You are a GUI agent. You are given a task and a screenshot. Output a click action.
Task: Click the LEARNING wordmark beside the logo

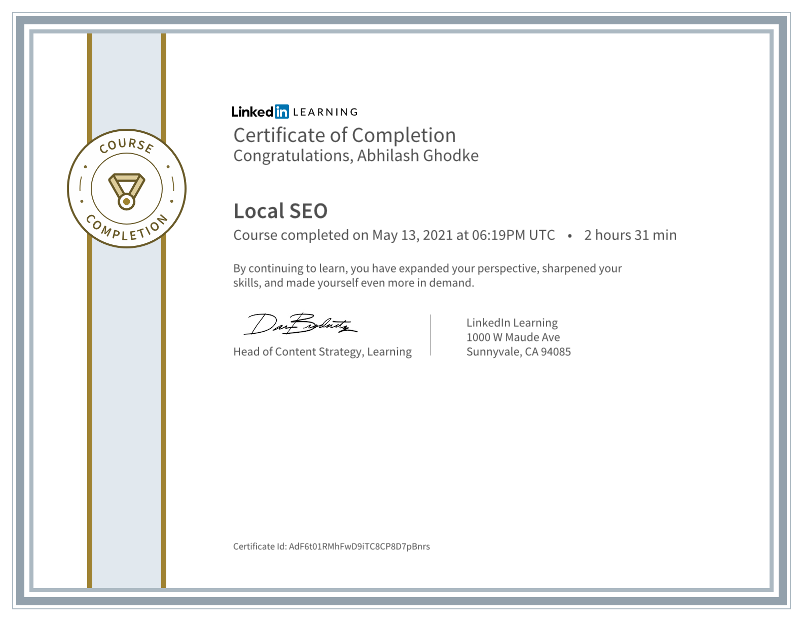click(325, 112)
